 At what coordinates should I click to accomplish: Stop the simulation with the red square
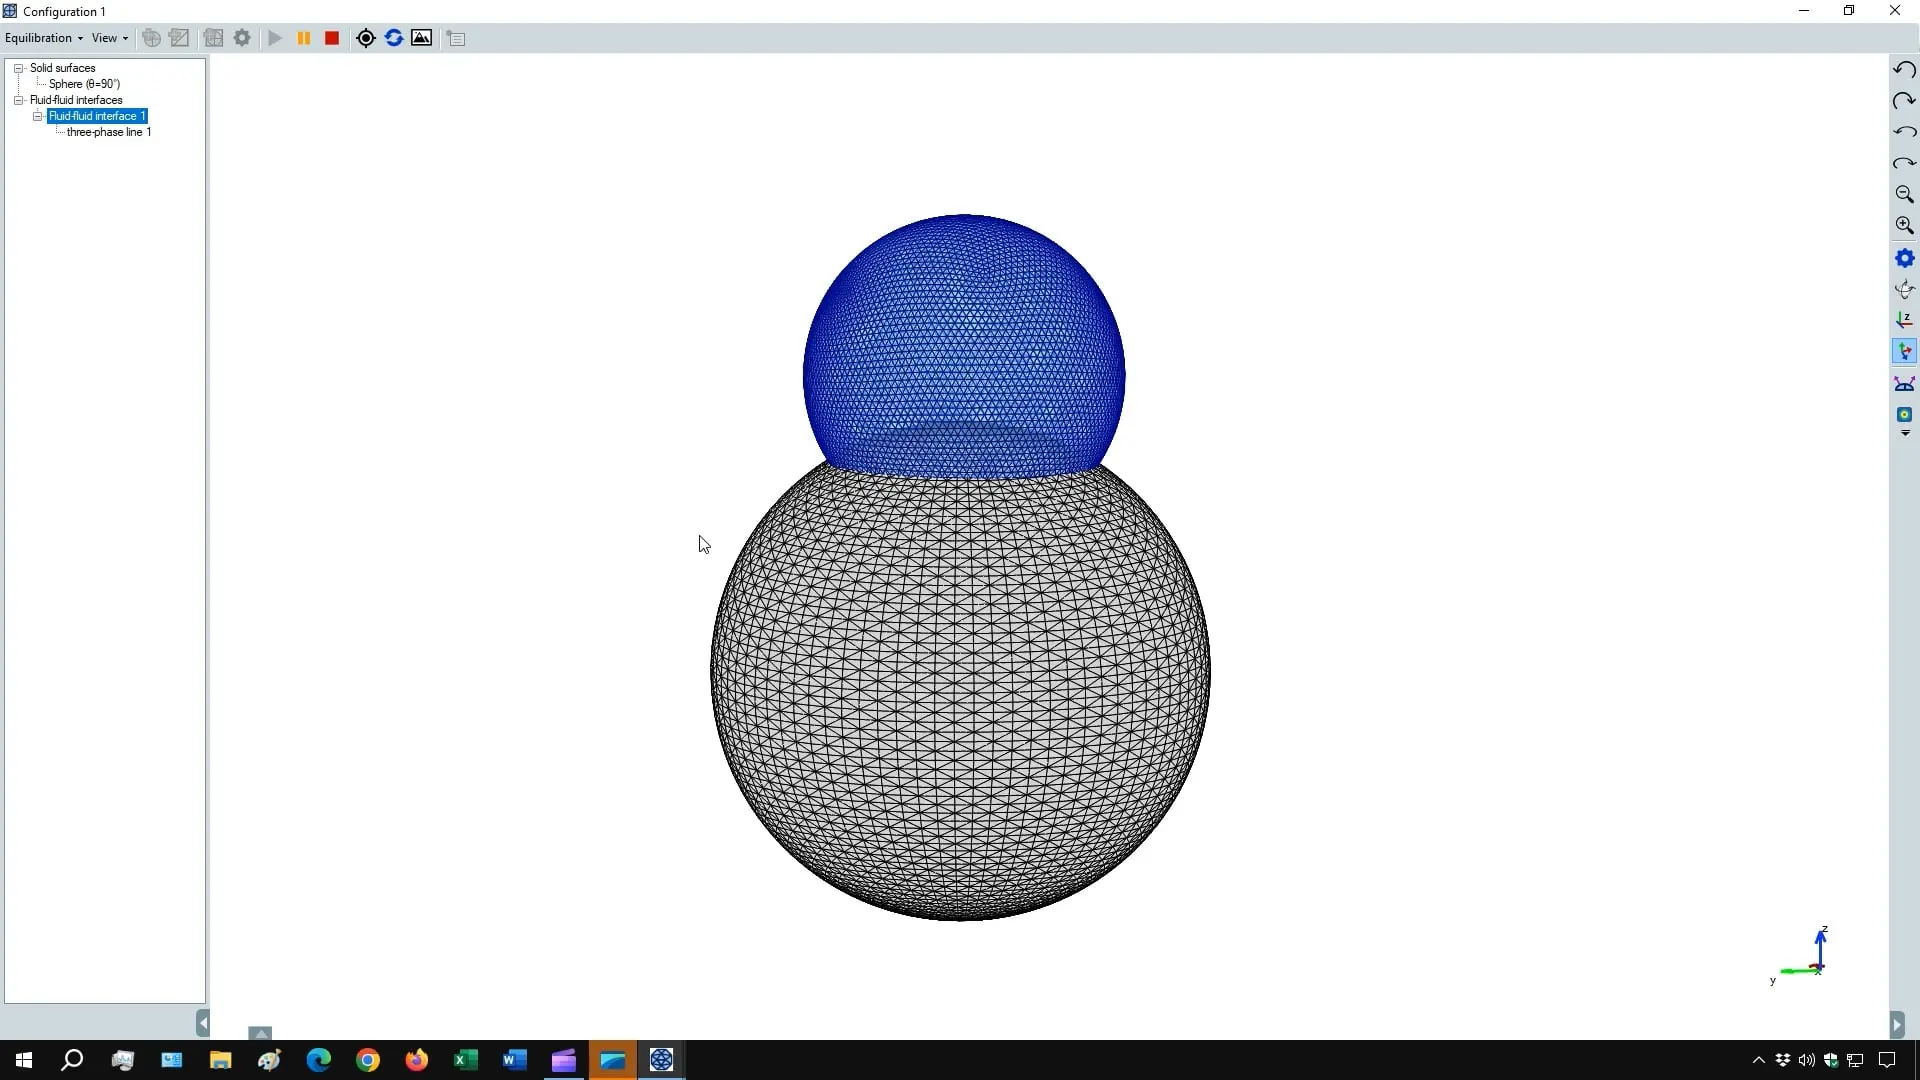pyautogui.click(x=331, y=38)
